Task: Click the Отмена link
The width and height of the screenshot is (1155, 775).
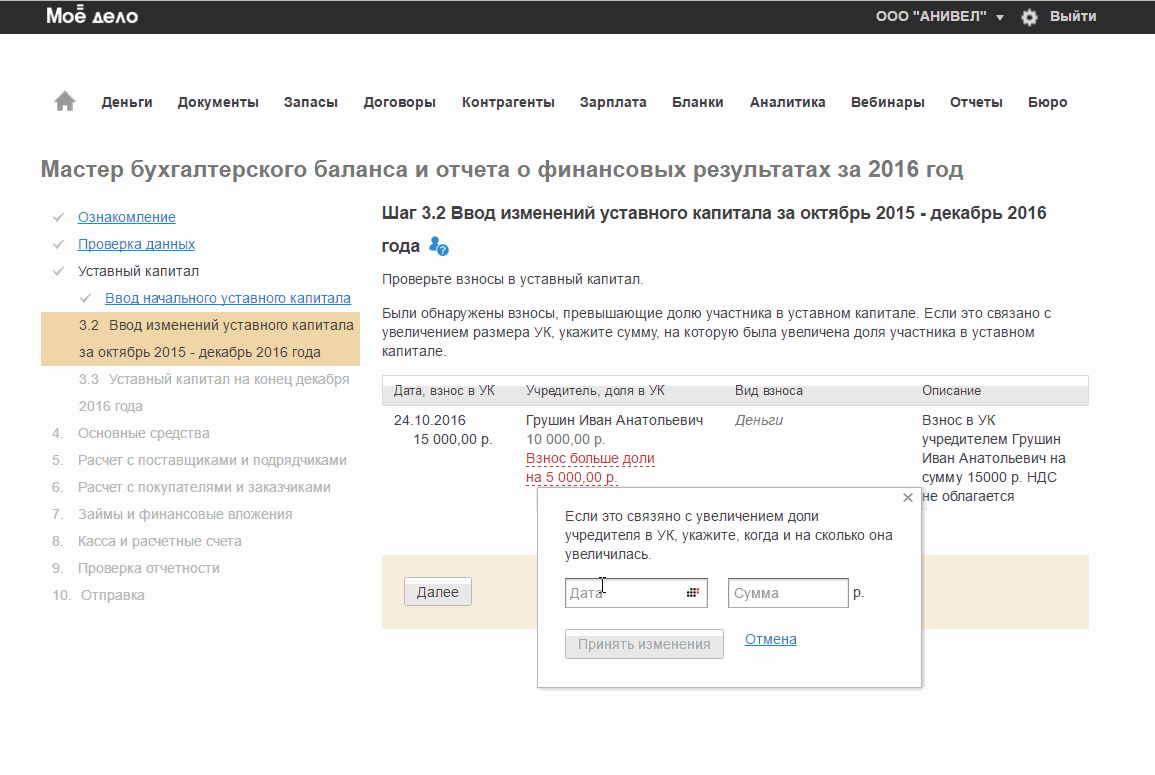Action: point(770,640)
